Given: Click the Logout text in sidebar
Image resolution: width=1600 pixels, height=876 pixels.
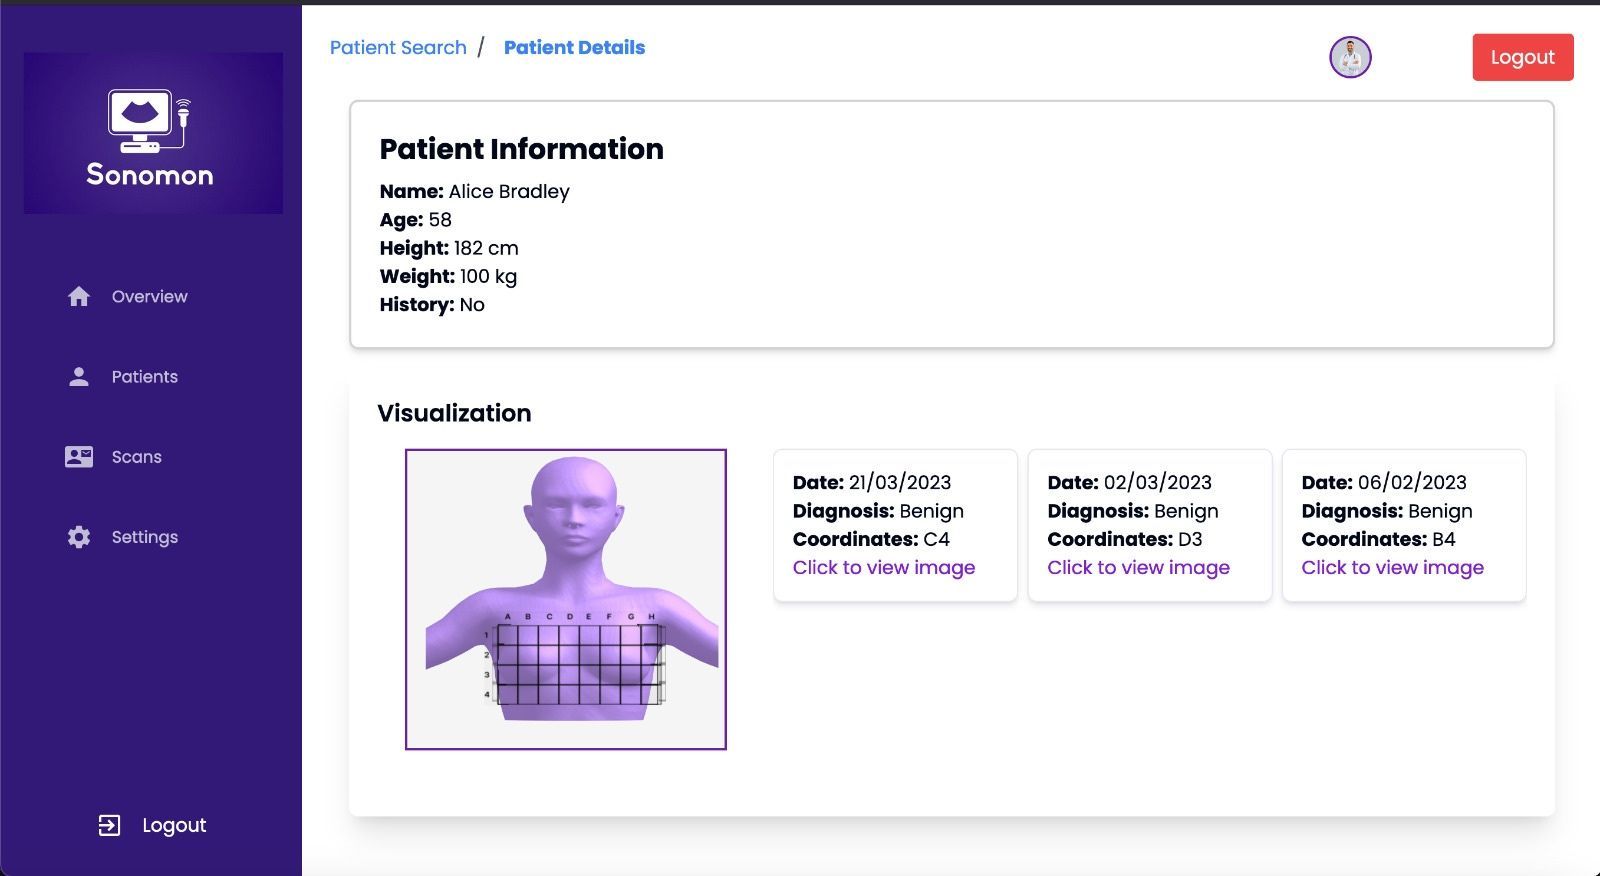Looking at the screenshot, I should tap(174, 825).
